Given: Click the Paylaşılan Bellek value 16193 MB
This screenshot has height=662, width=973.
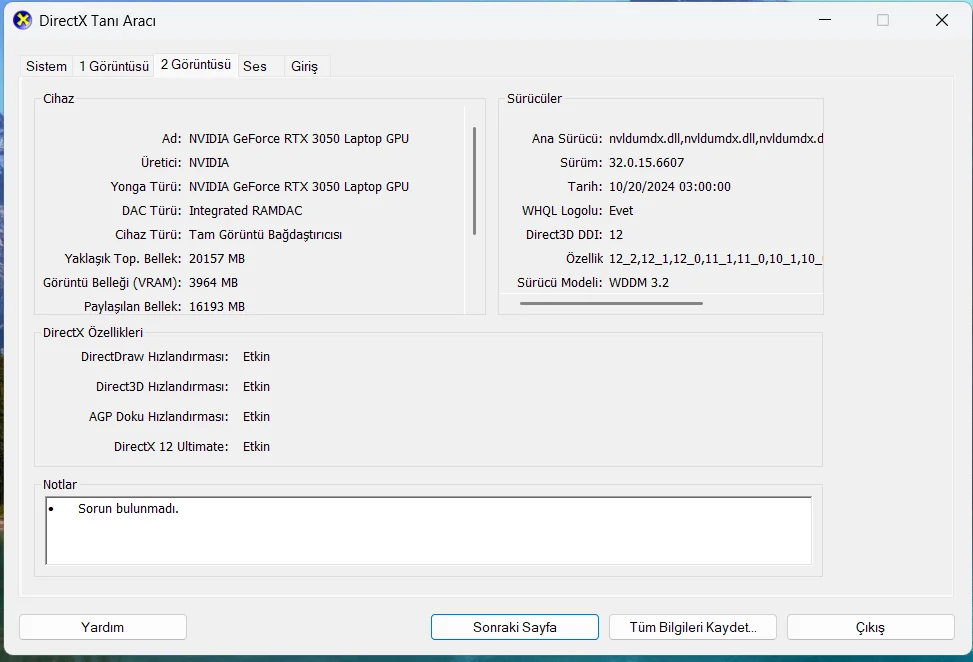Looking at the screenshot, I should (217, 306).
